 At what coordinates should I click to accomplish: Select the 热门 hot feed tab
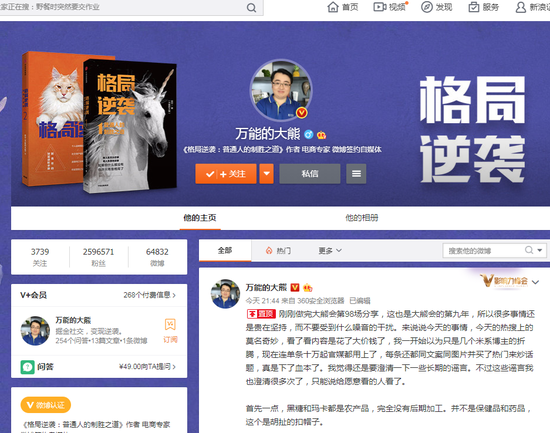tap(279, 251)
